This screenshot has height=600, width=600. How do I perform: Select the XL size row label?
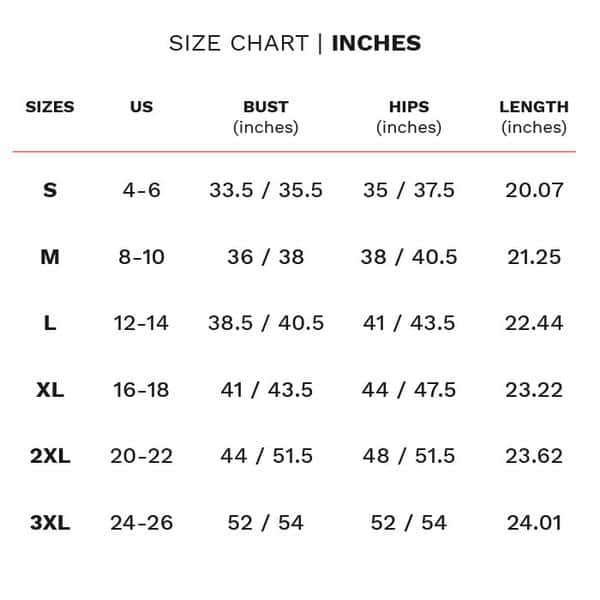tap(50, 390)
